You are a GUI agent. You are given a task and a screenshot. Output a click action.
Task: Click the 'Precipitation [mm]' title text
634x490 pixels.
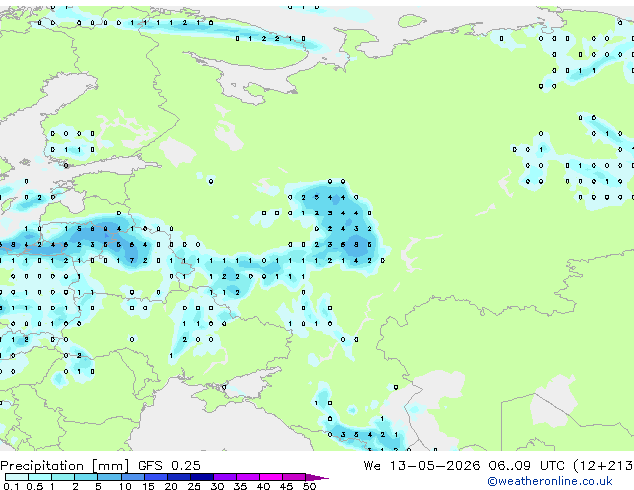[x=65, y=466]
